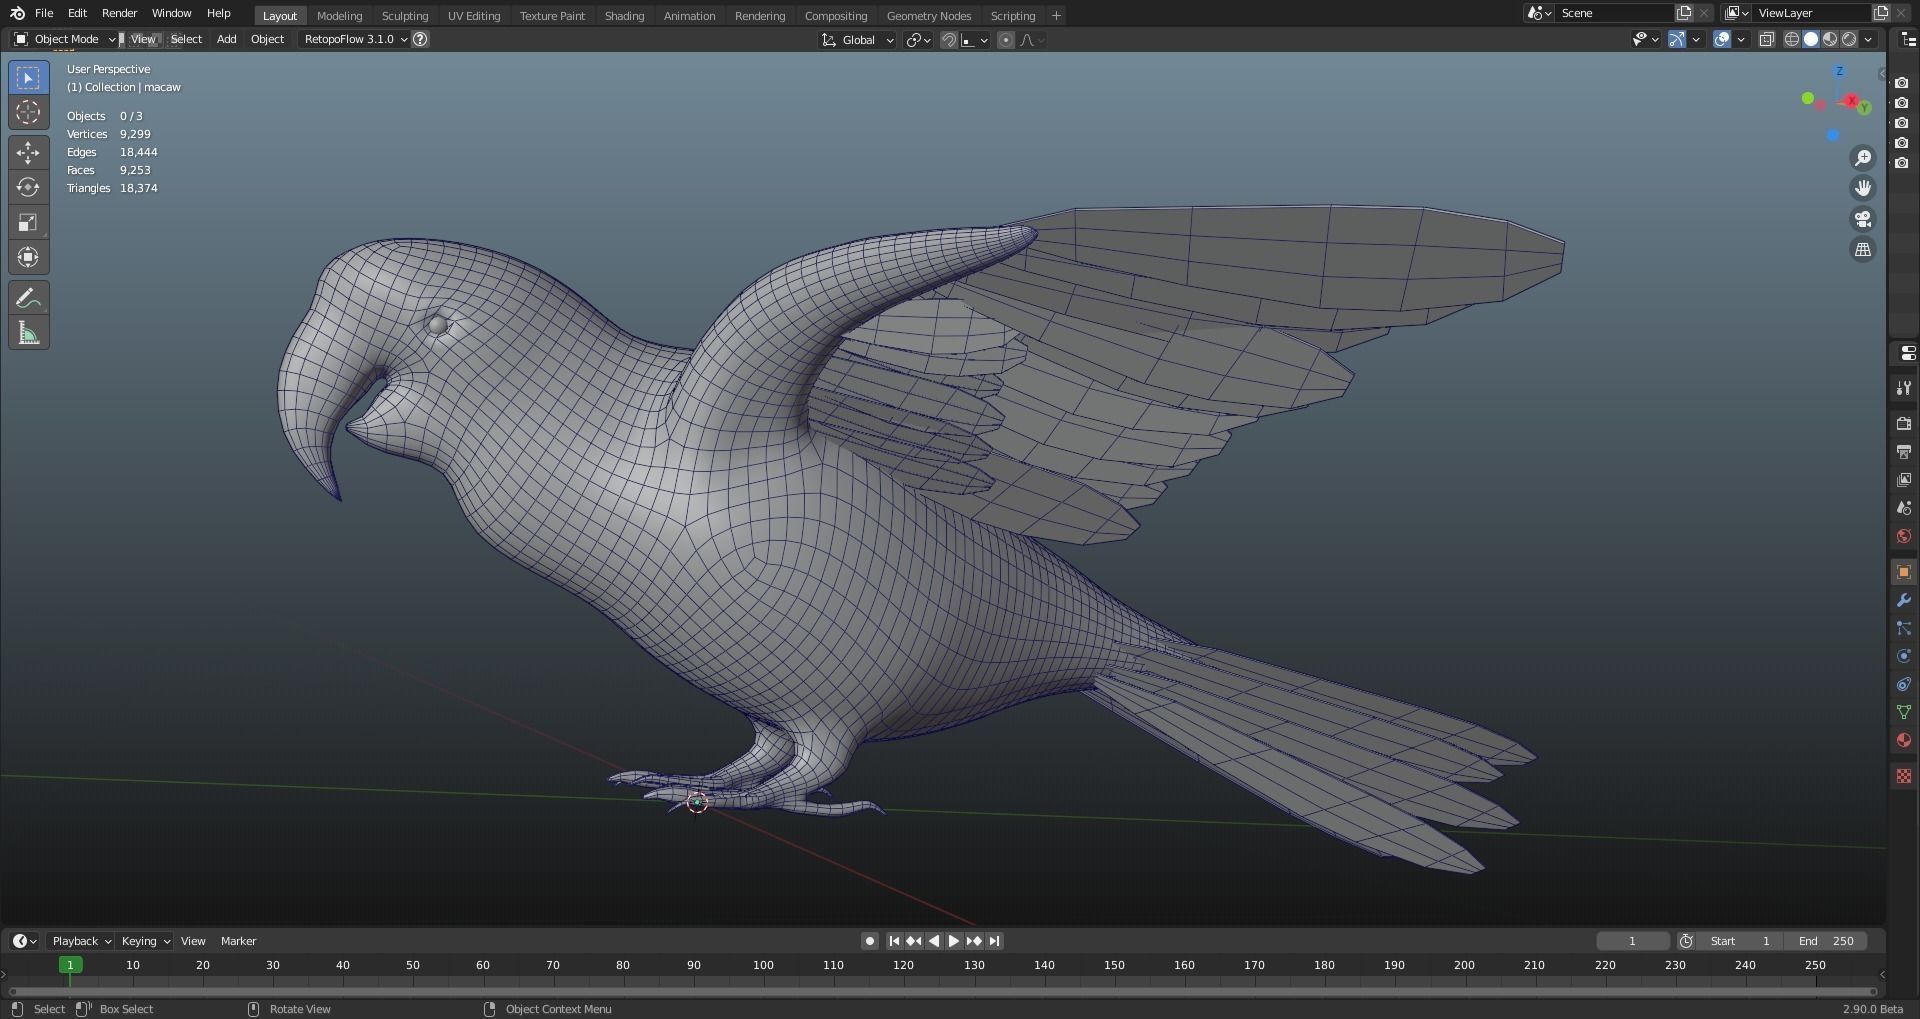Switch to the Sculpting workspace tab

405,15
